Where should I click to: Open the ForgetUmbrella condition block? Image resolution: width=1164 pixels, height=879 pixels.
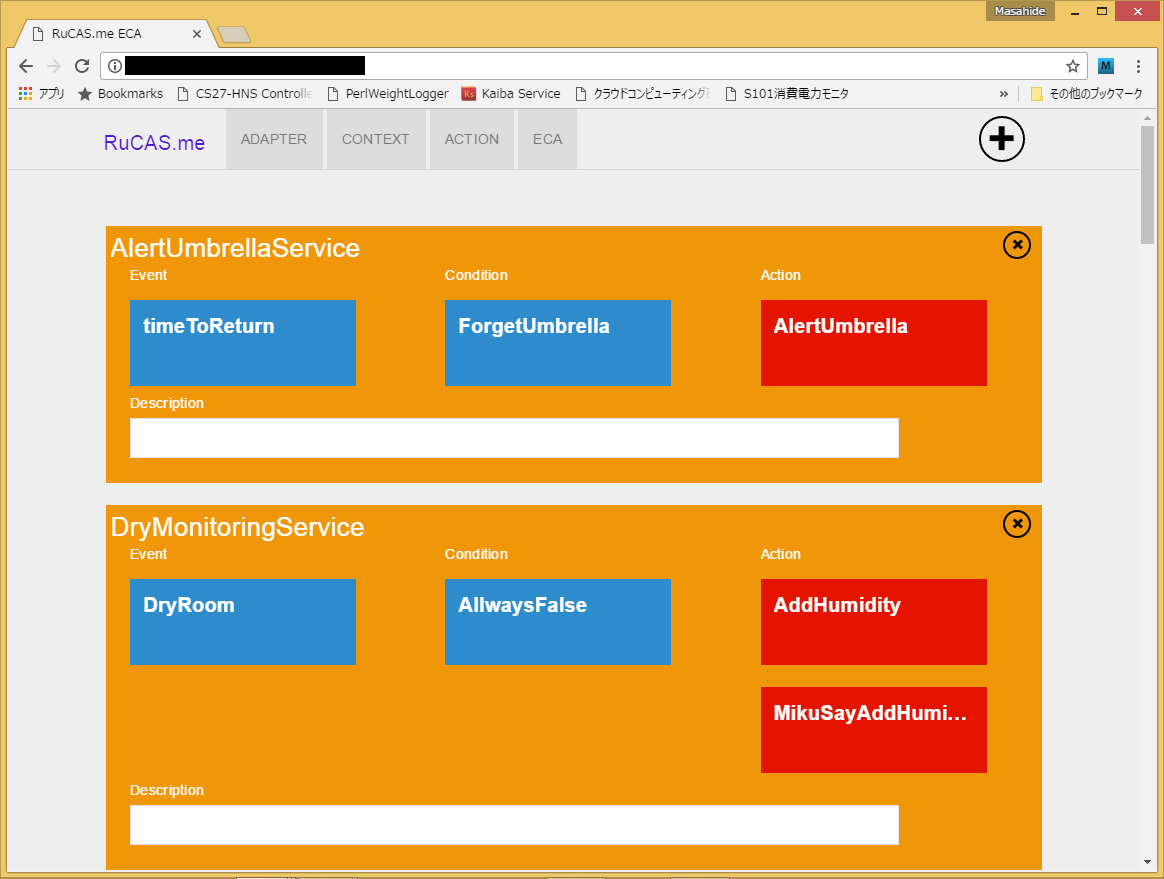pos(557,342)
